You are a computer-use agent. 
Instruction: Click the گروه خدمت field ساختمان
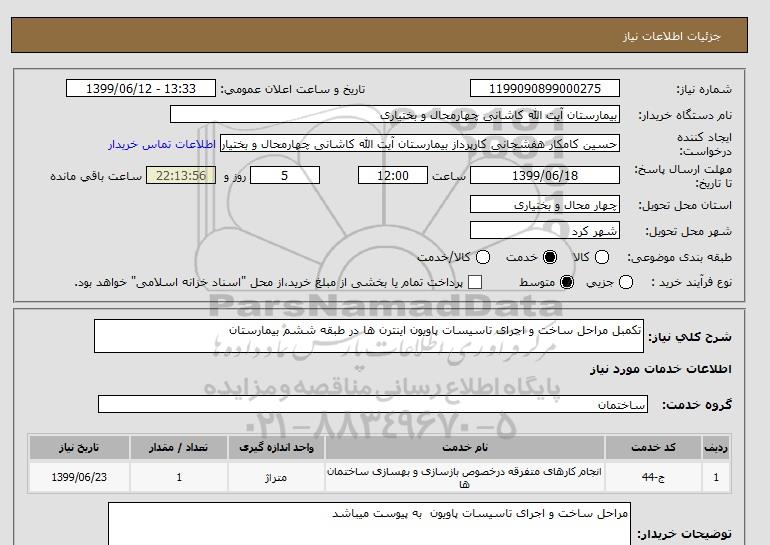point(373,405)
